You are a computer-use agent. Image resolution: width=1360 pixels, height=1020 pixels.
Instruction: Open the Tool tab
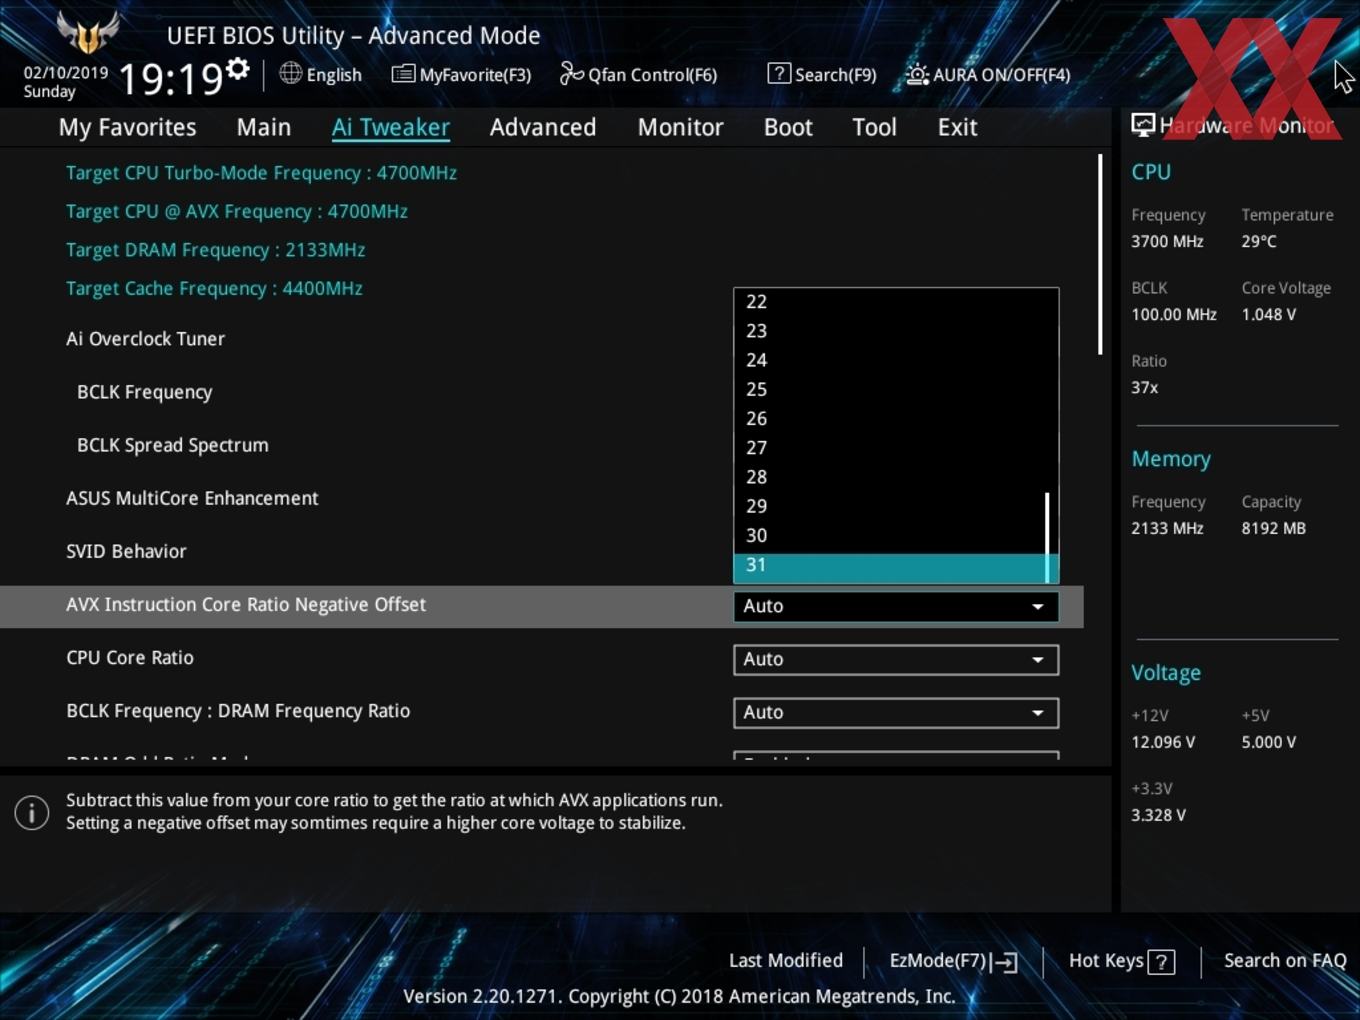874,127
